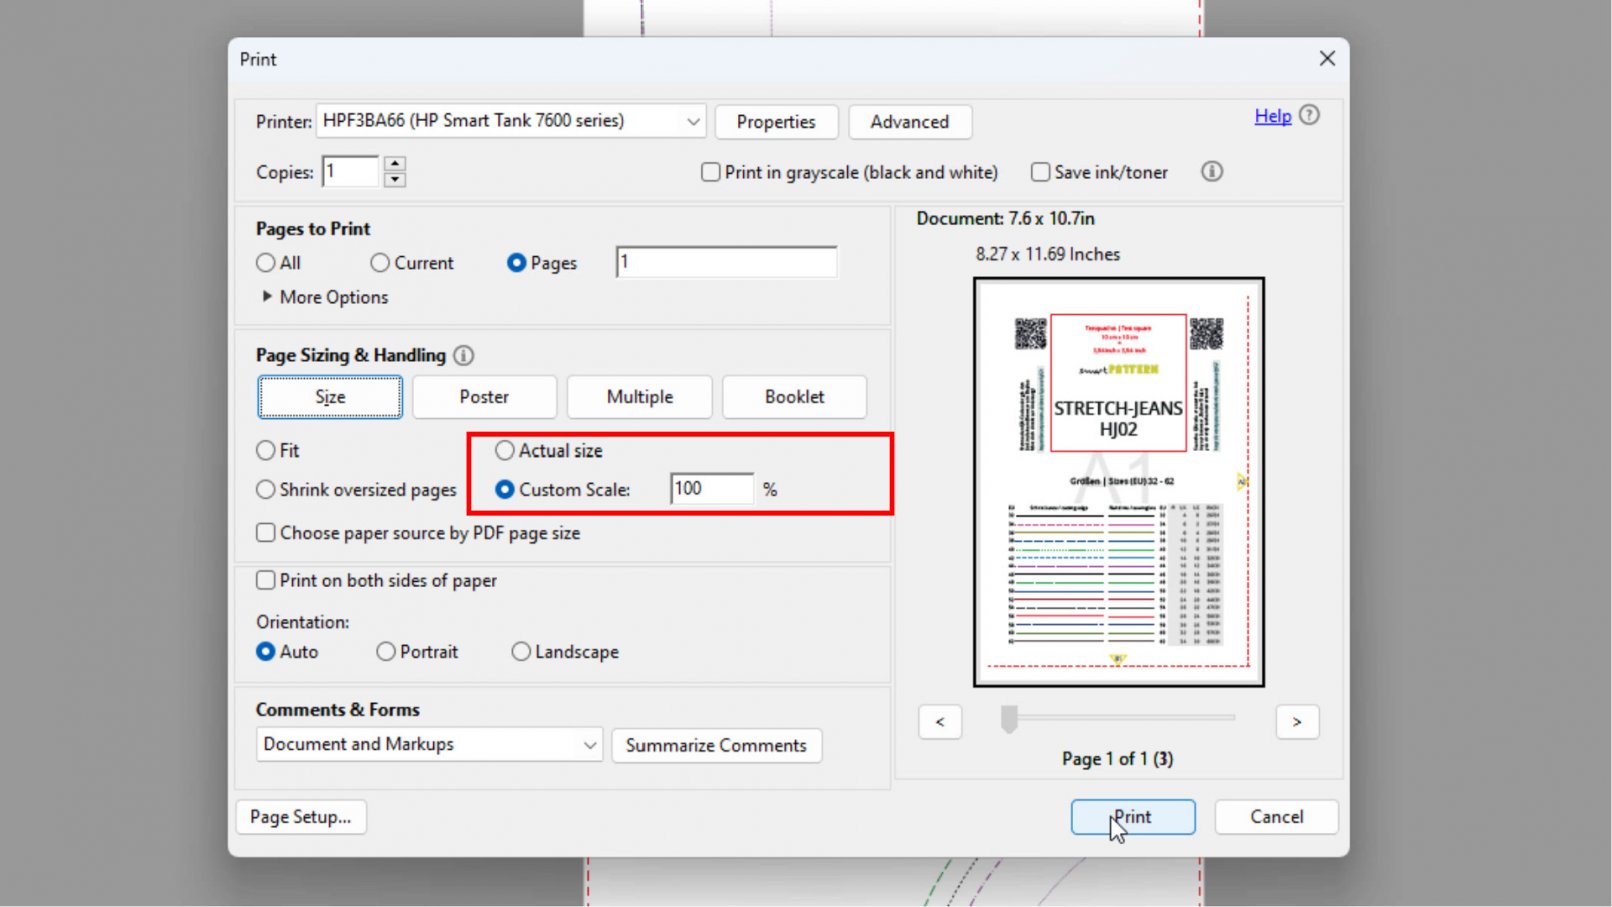Enable Print on both sides of paper
The width and height of the screenshot is (1612, 907).
[265, 580]
